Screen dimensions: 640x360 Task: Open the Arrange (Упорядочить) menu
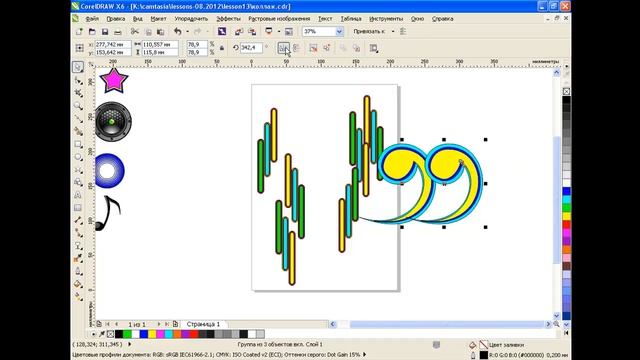191,19
